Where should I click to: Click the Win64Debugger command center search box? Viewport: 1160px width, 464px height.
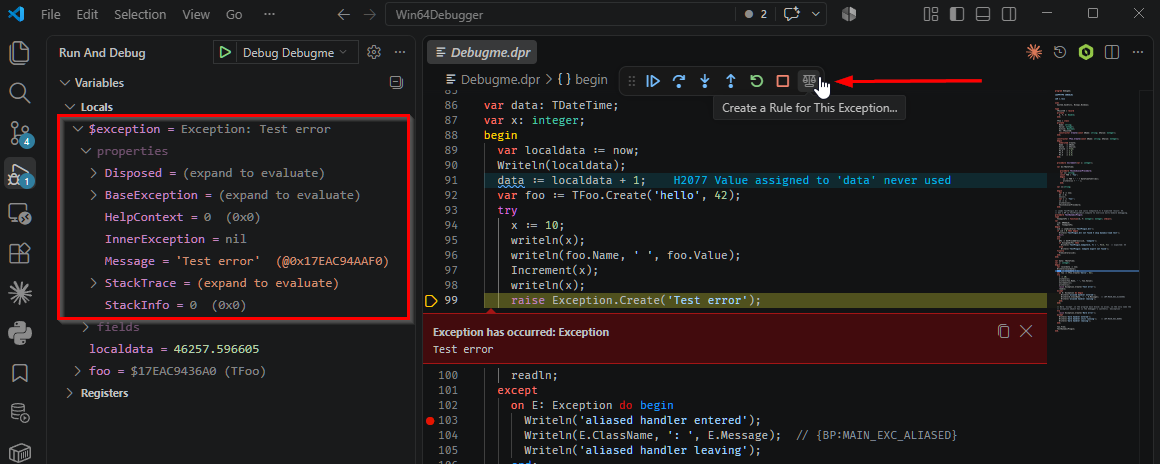(560, 14)
